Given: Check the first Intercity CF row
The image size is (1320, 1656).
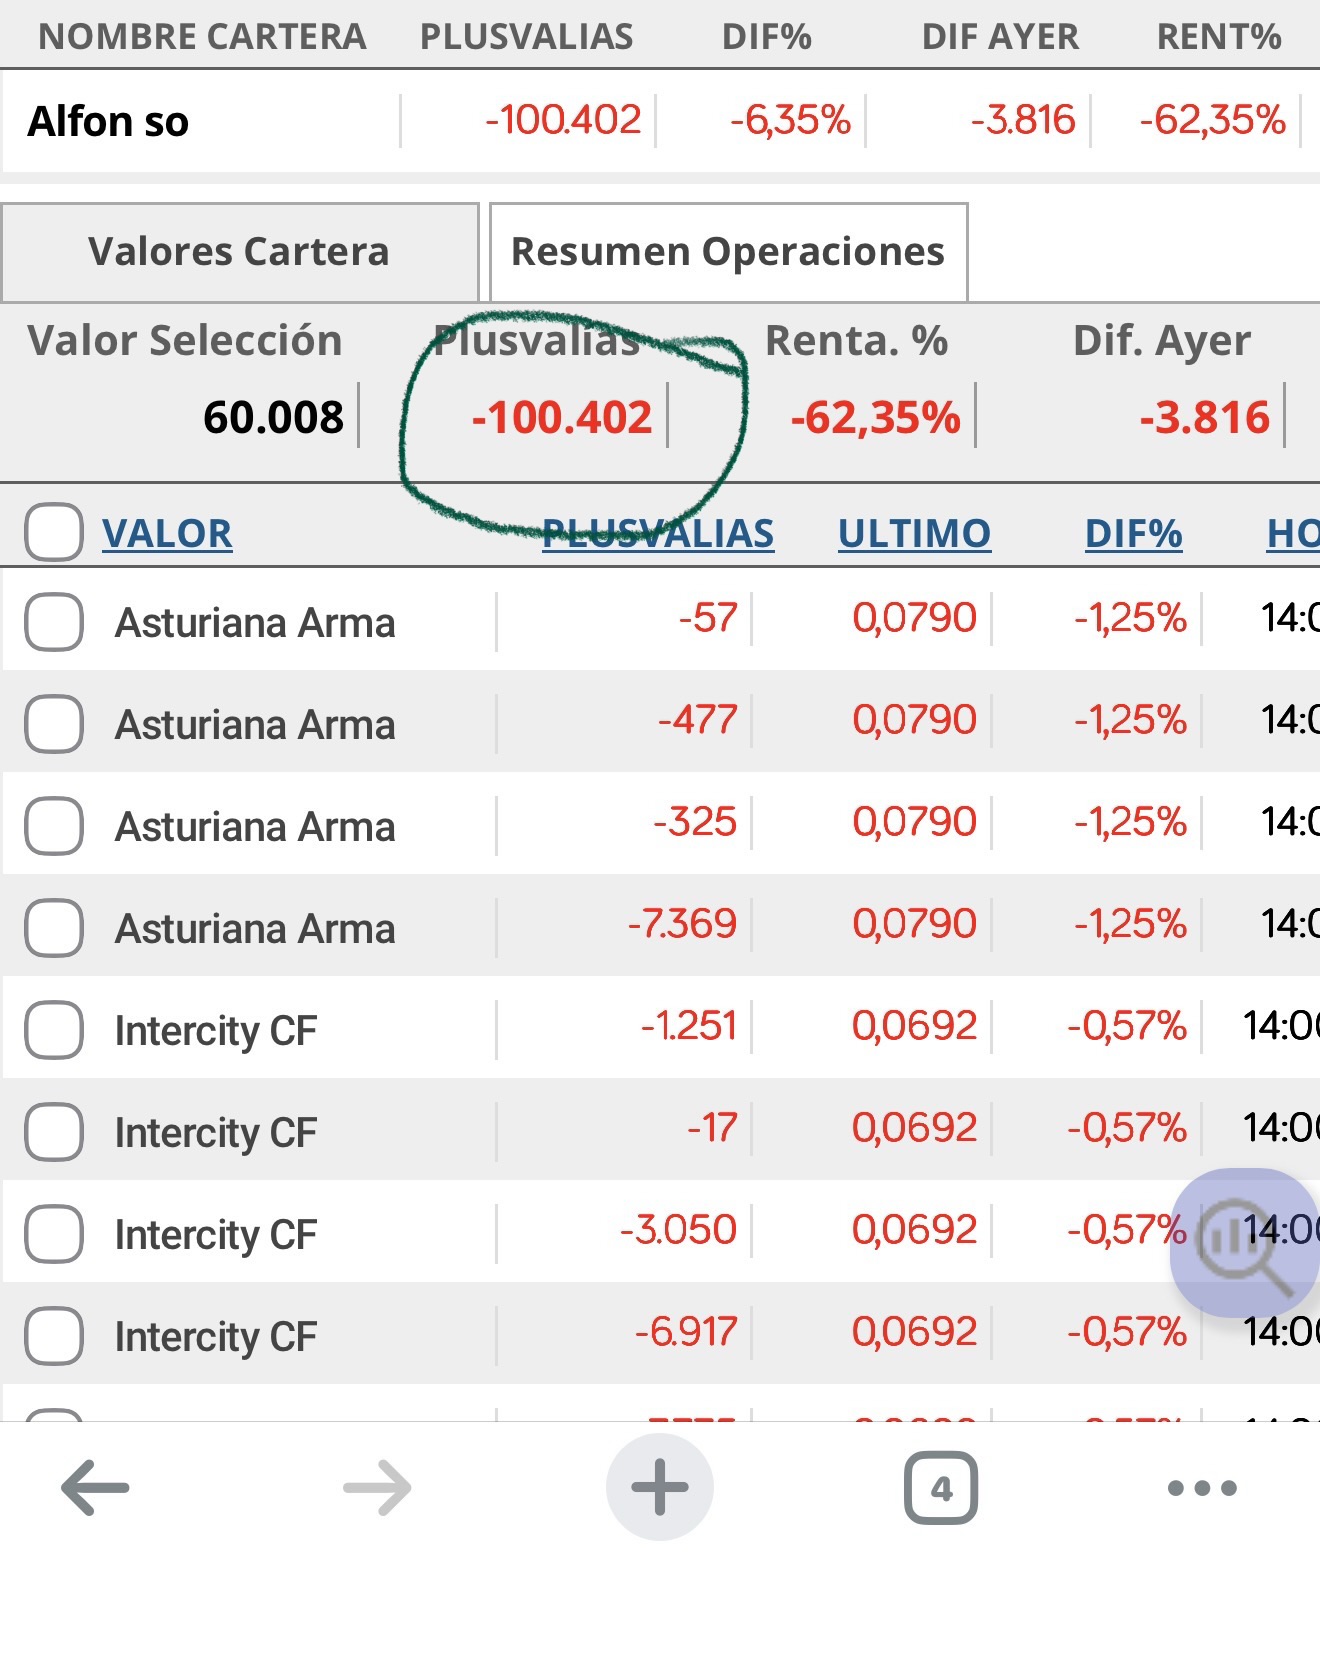Looking at the screenshot, I should pos(54,1030).
